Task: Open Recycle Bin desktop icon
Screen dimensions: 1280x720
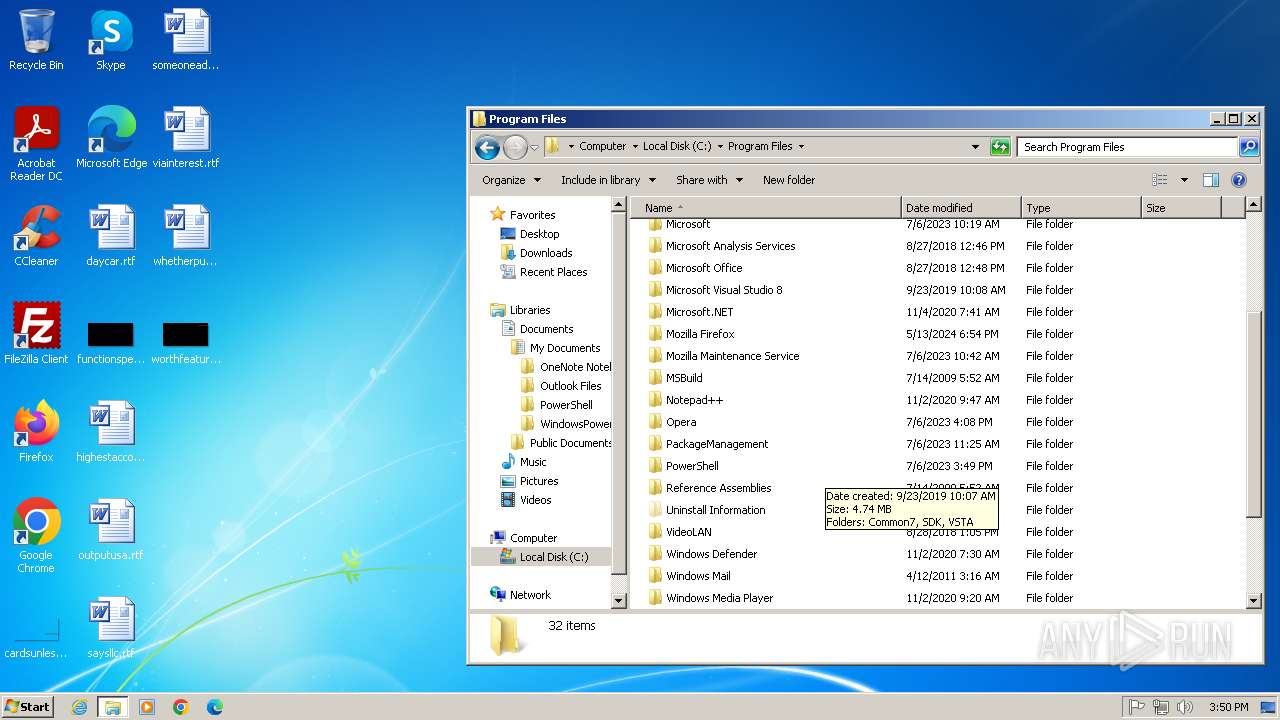Action: pos(36,41)
